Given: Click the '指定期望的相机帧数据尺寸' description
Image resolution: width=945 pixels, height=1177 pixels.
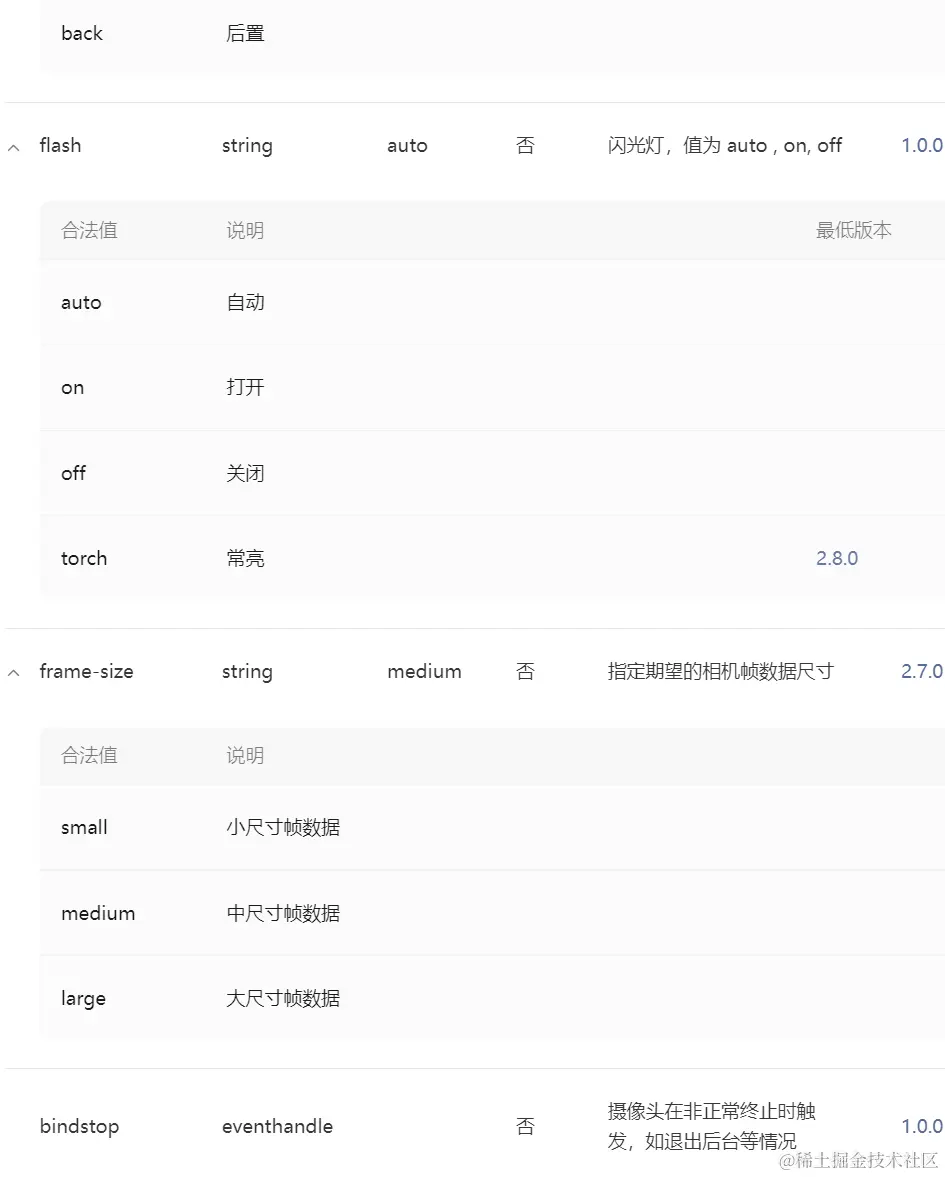Looking at the screenshot, I should [x=721, y=671].
